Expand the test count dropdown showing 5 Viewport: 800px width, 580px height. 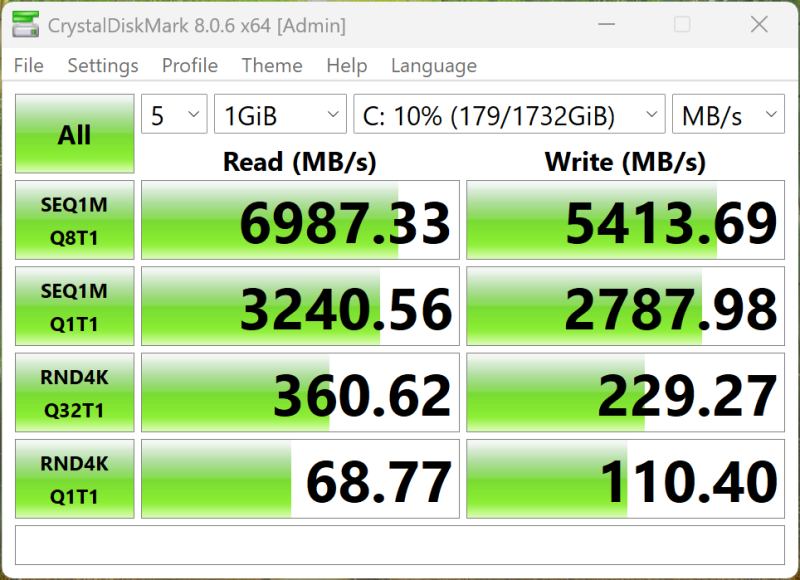click(174, 114)
